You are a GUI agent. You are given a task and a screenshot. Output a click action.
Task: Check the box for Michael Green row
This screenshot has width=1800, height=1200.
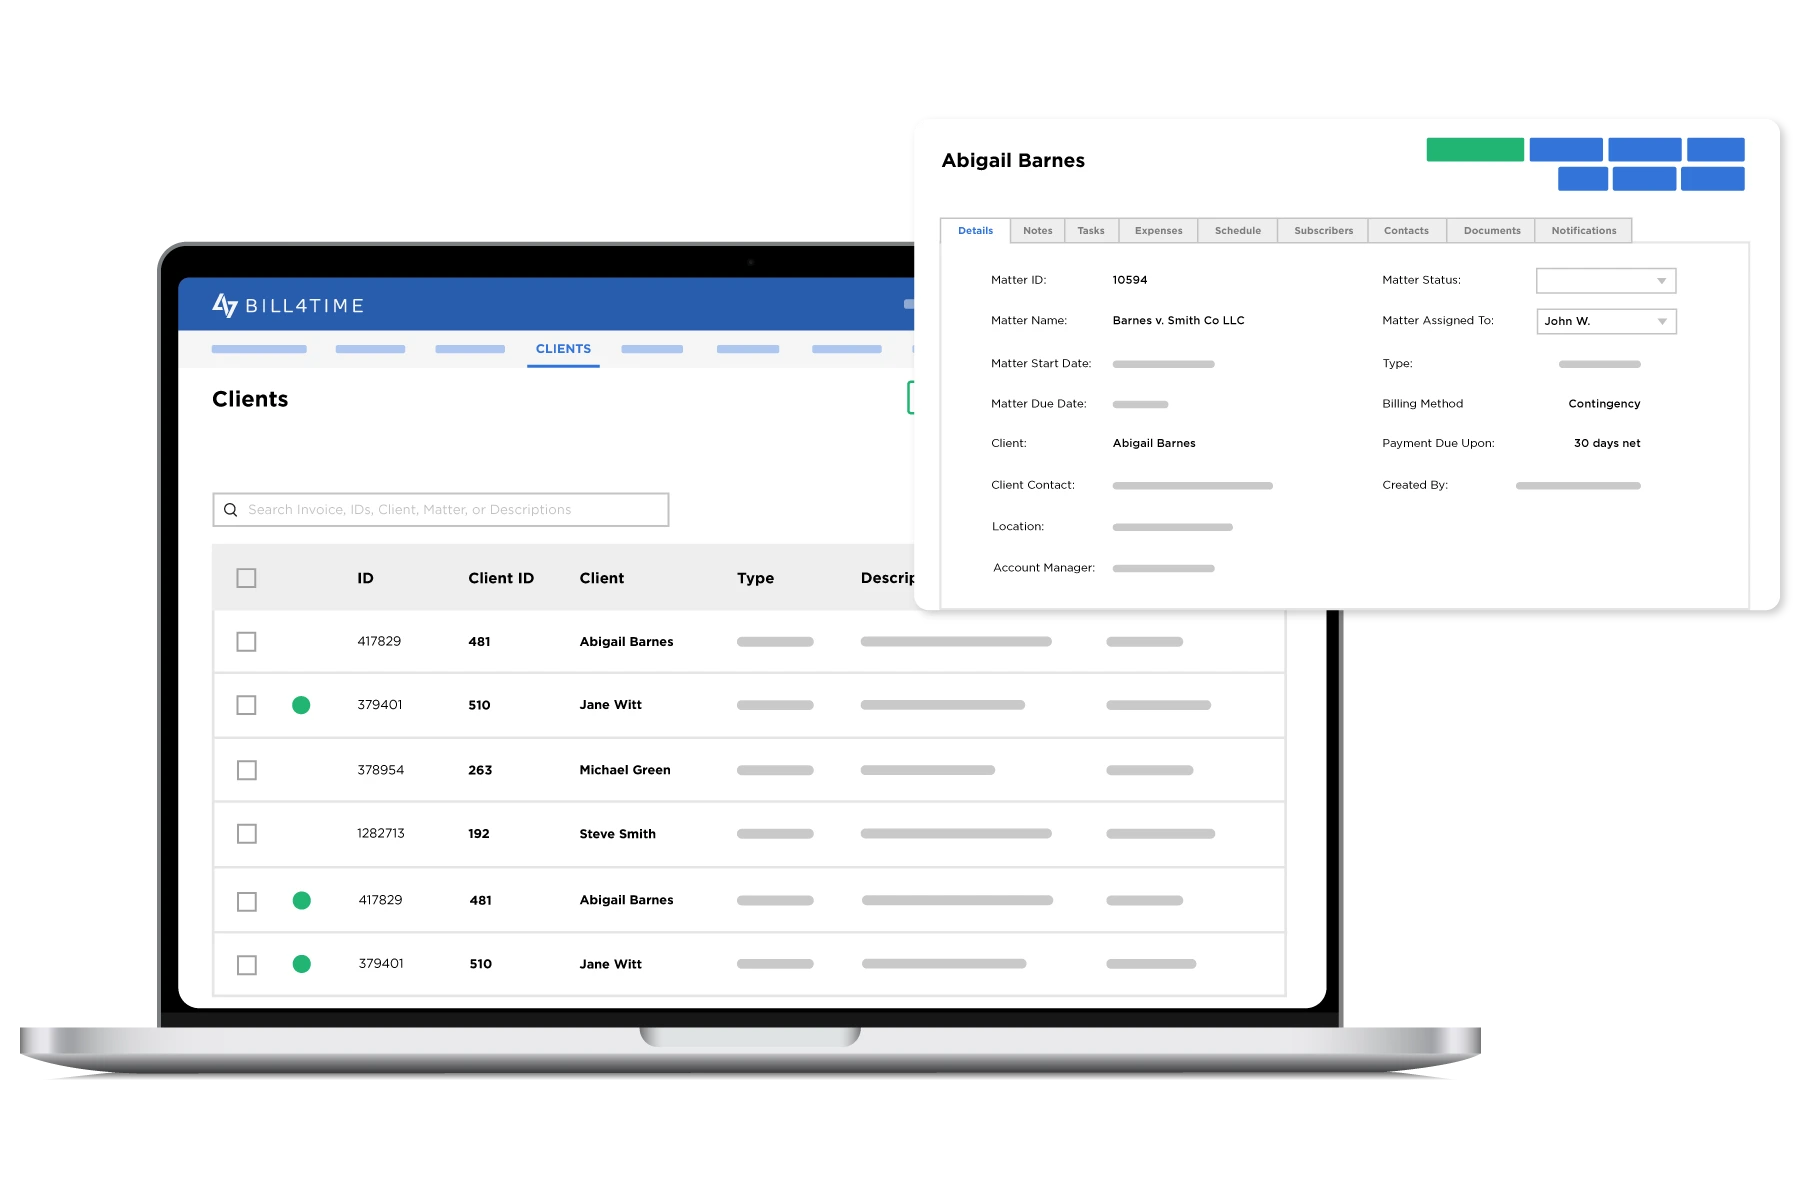pos(246,770)
